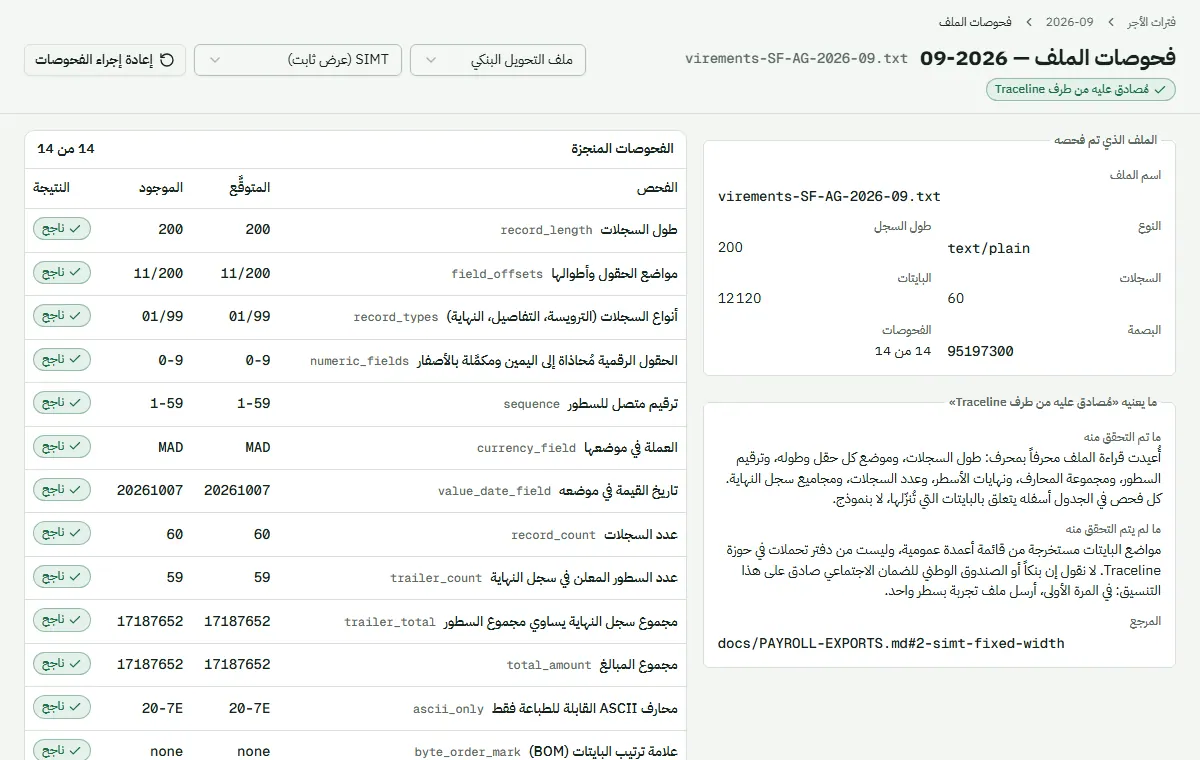
Task: Click the record_types row pass badge
Action: tap(62, 316)
